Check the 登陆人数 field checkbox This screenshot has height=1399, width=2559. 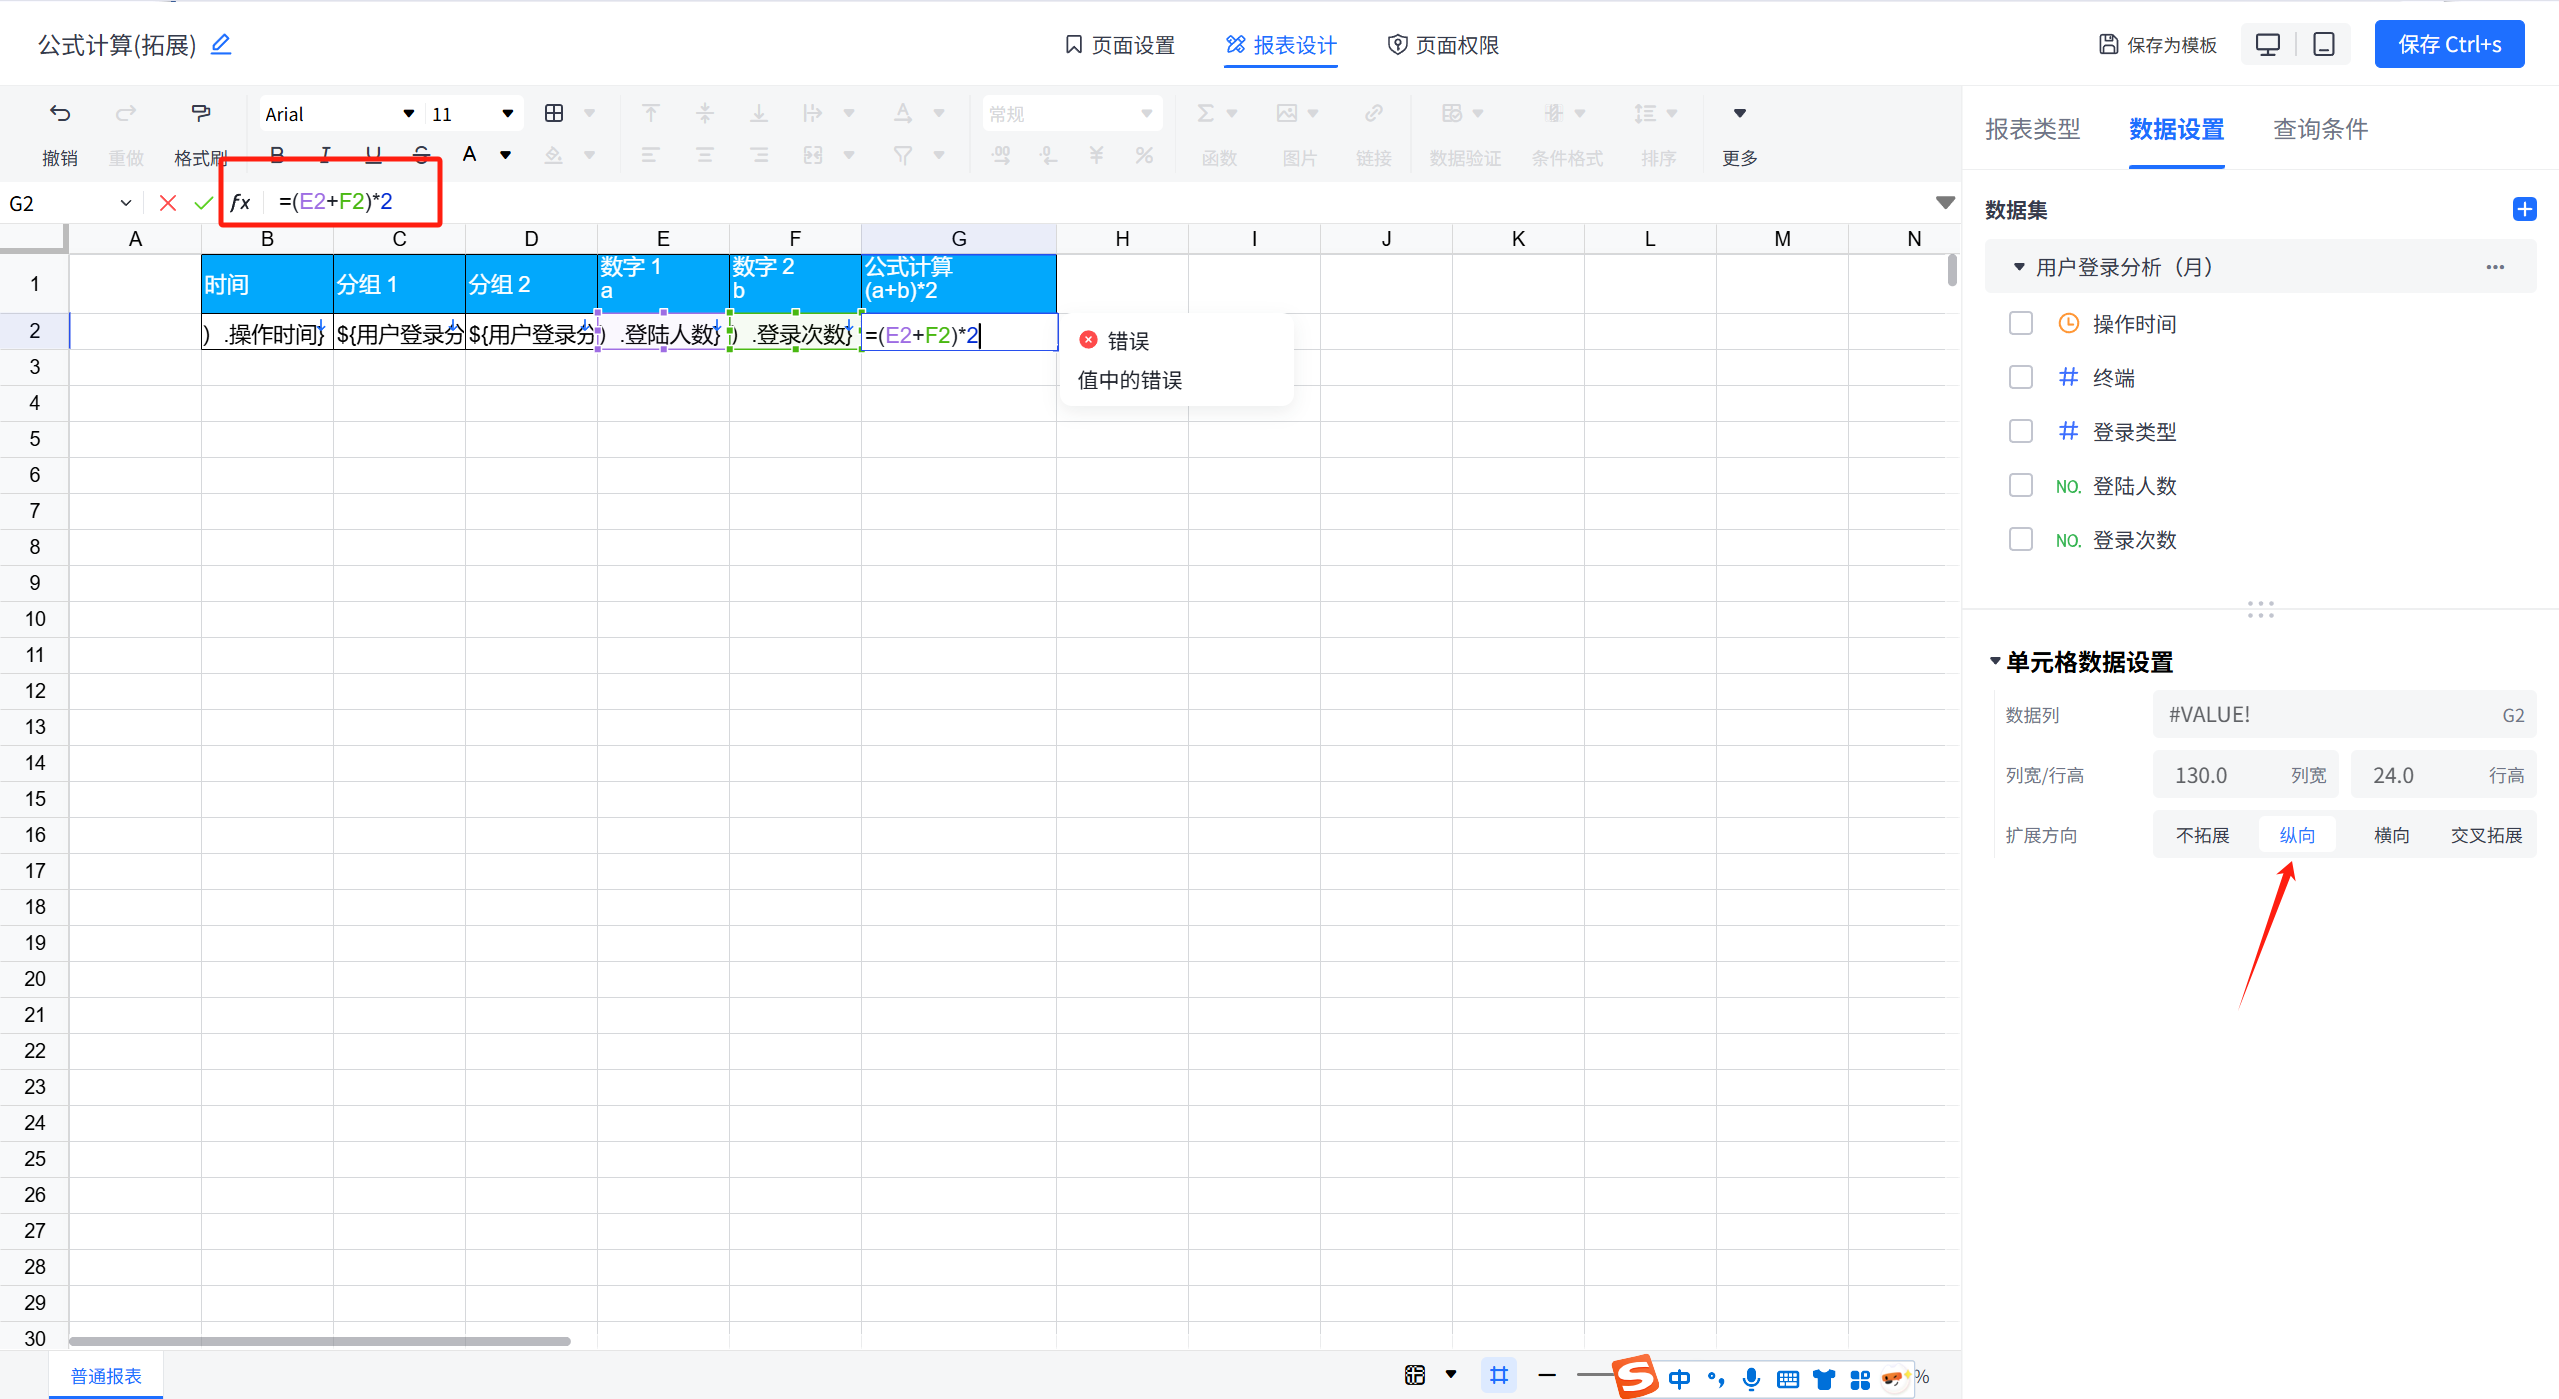pyautogui.click(x=2021, y=485)
